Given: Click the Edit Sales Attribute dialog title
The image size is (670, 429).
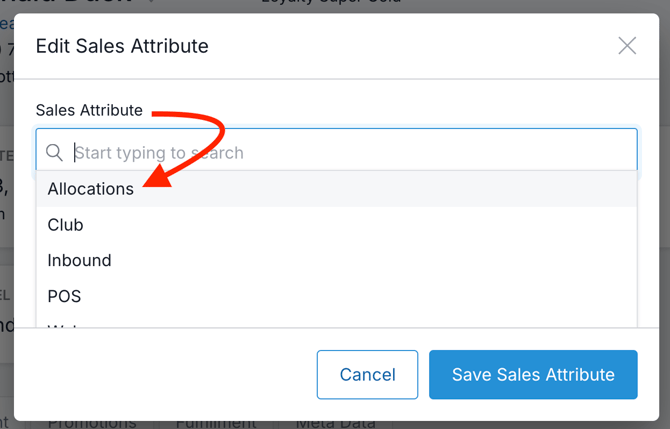Looking at the screenshot, I should [x=122, y=45].
